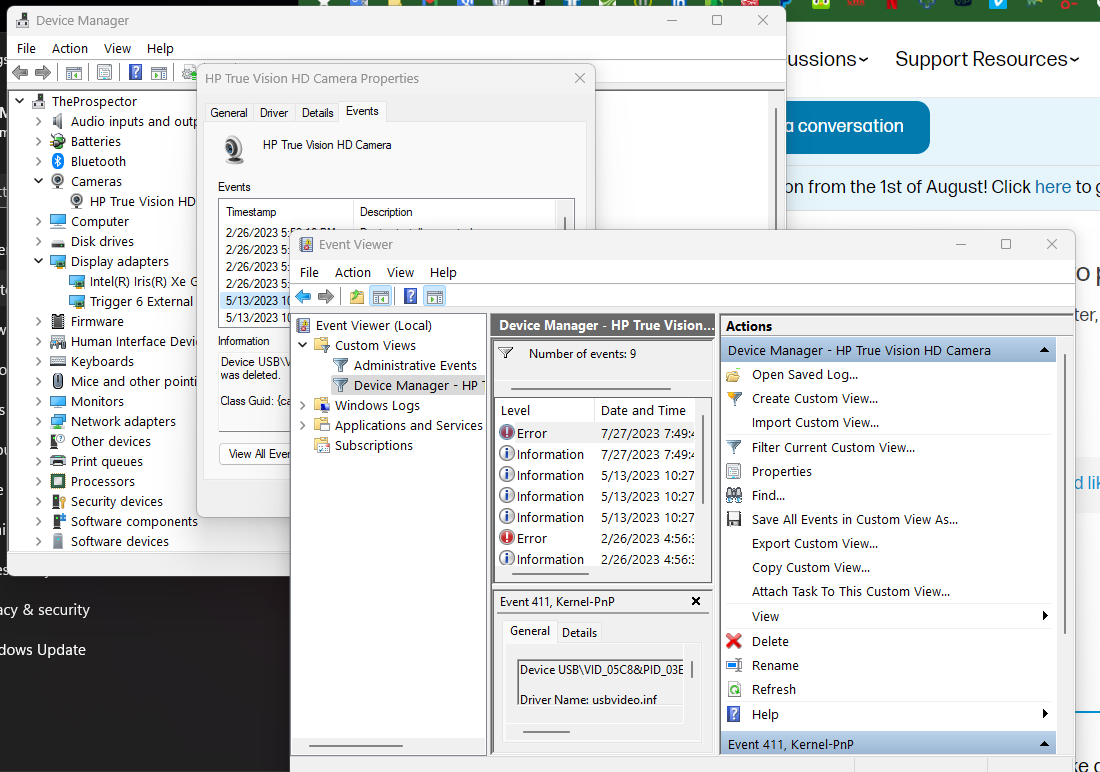The image size is (1100, 772).
Task: Click the Save All Events floppy disk icon
Action: (x=734, y=519)
